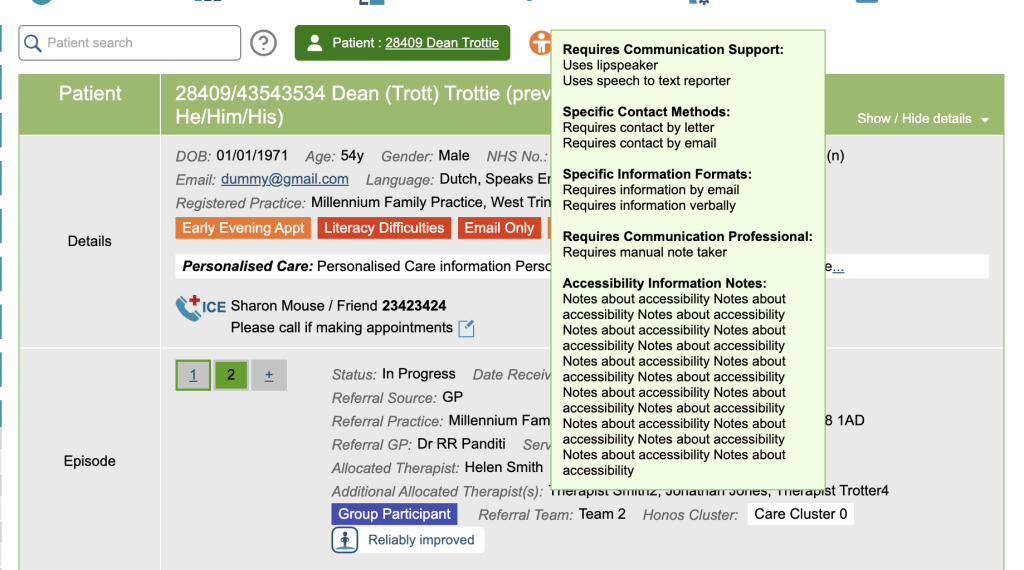The height and width of the screenshot is (570, 1024).
Task: Edit the emergency contact note icon
Action: [x=466, y=328]
